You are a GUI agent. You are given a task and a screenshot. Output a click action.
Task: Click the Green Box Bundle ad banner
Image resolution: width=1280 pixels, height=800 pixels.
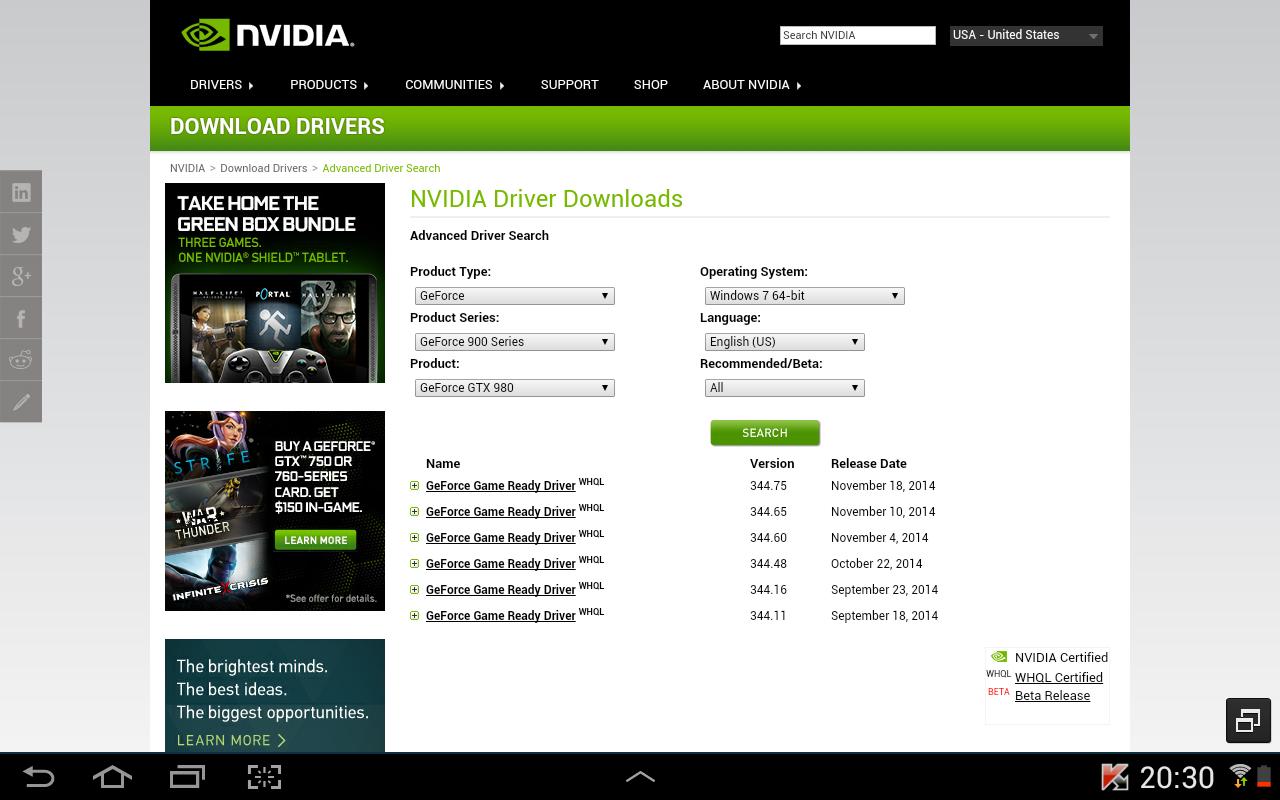[x=275, y=283]
